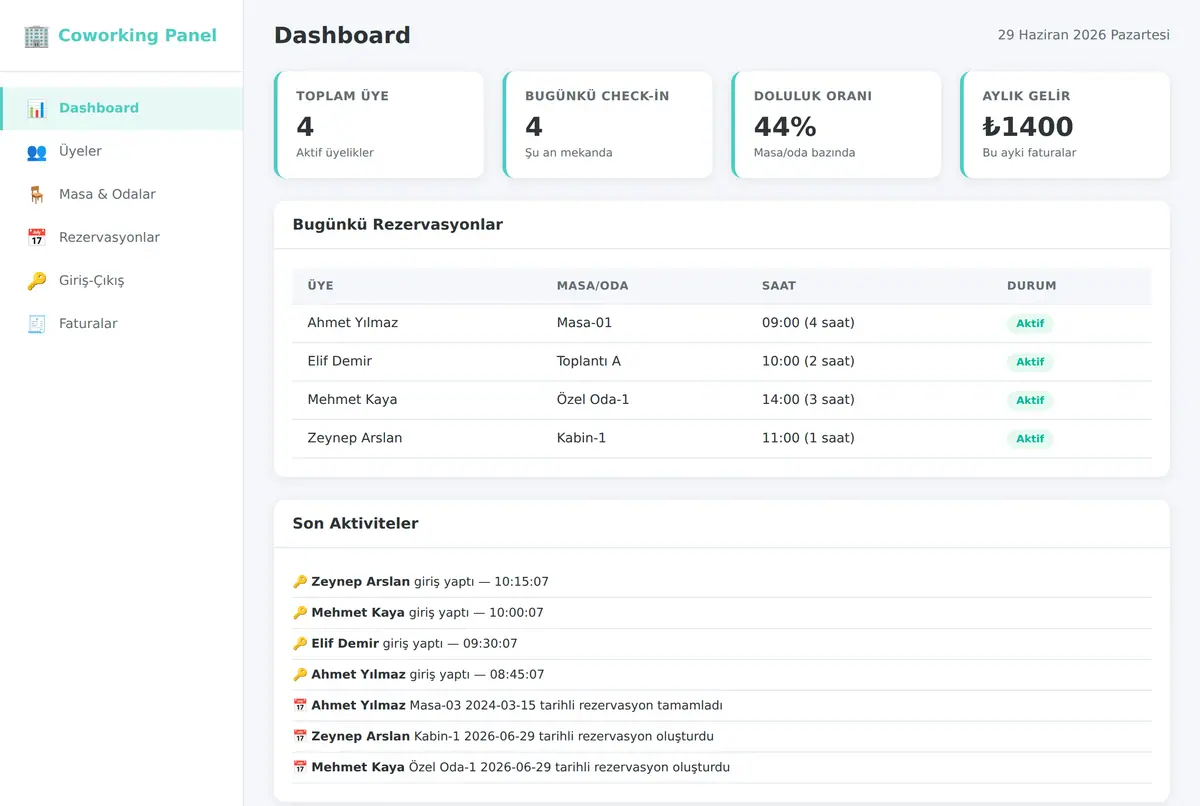Viewport: 1200px width, 806px height.
Task: Click key icon next to Mehmet Kaya check-in
Action: coord(300,612)
